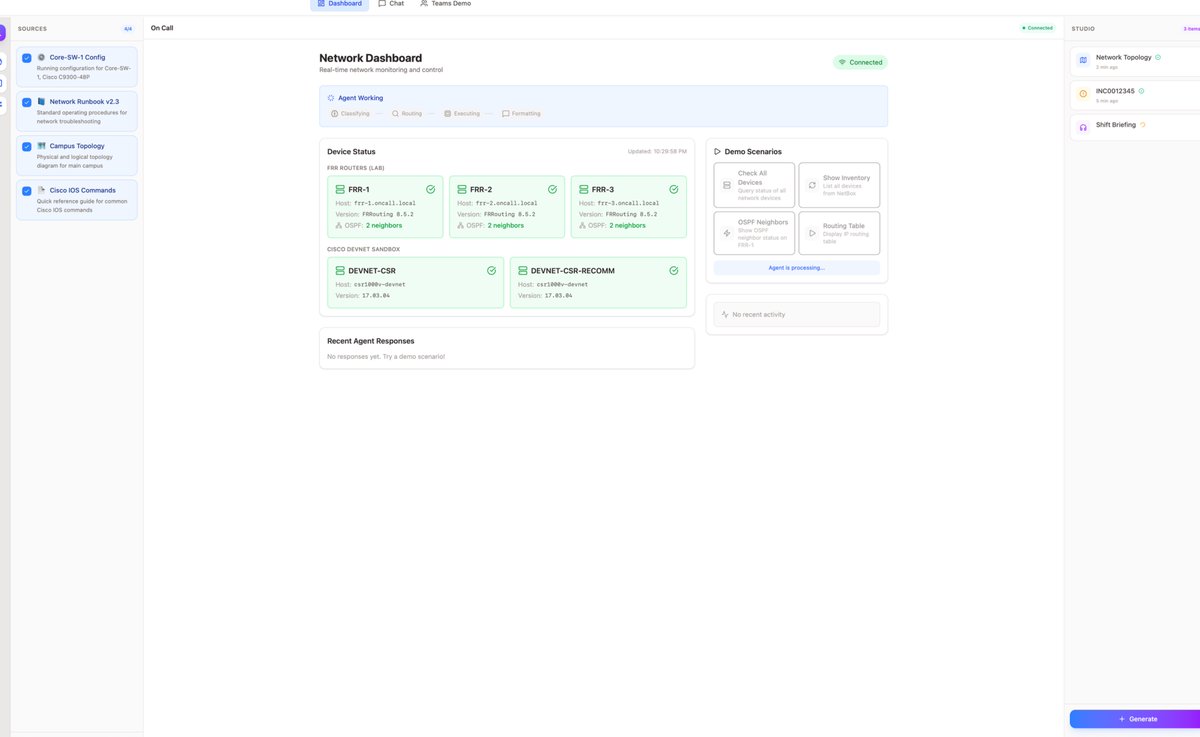Uncheck the Cisco IOS Commands source
Viewport: 1200px width, 737px height.
tap(27, 190)
